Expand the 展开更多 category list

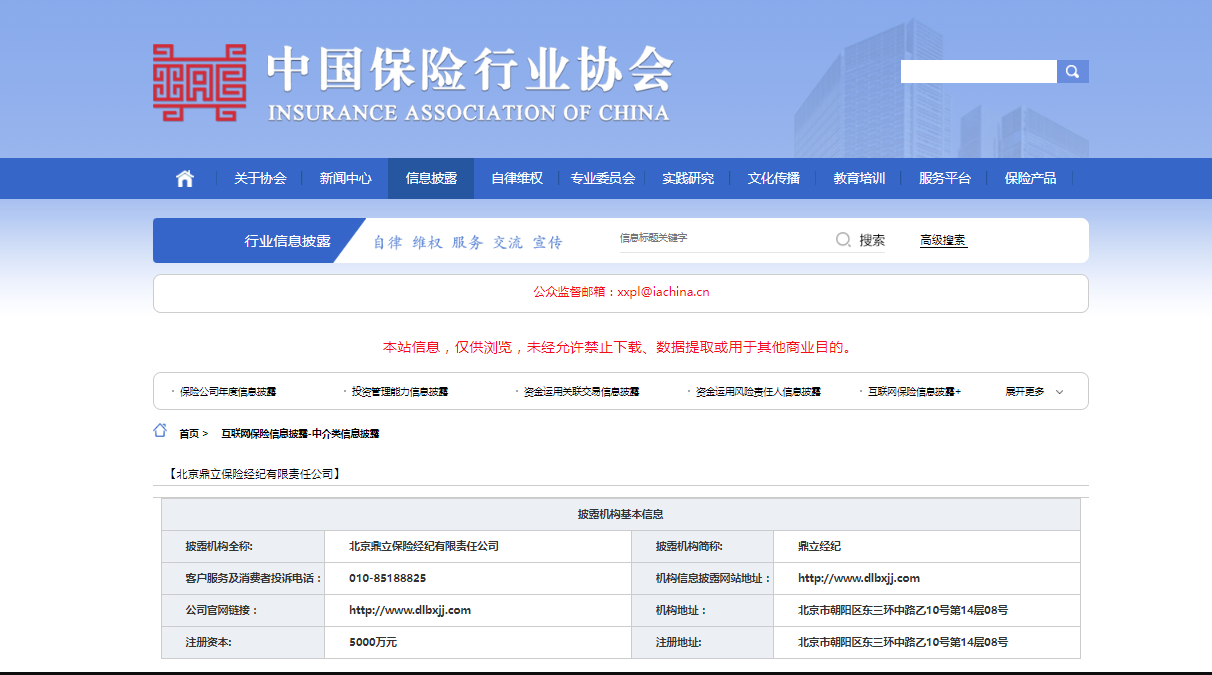pos(1035,392)
